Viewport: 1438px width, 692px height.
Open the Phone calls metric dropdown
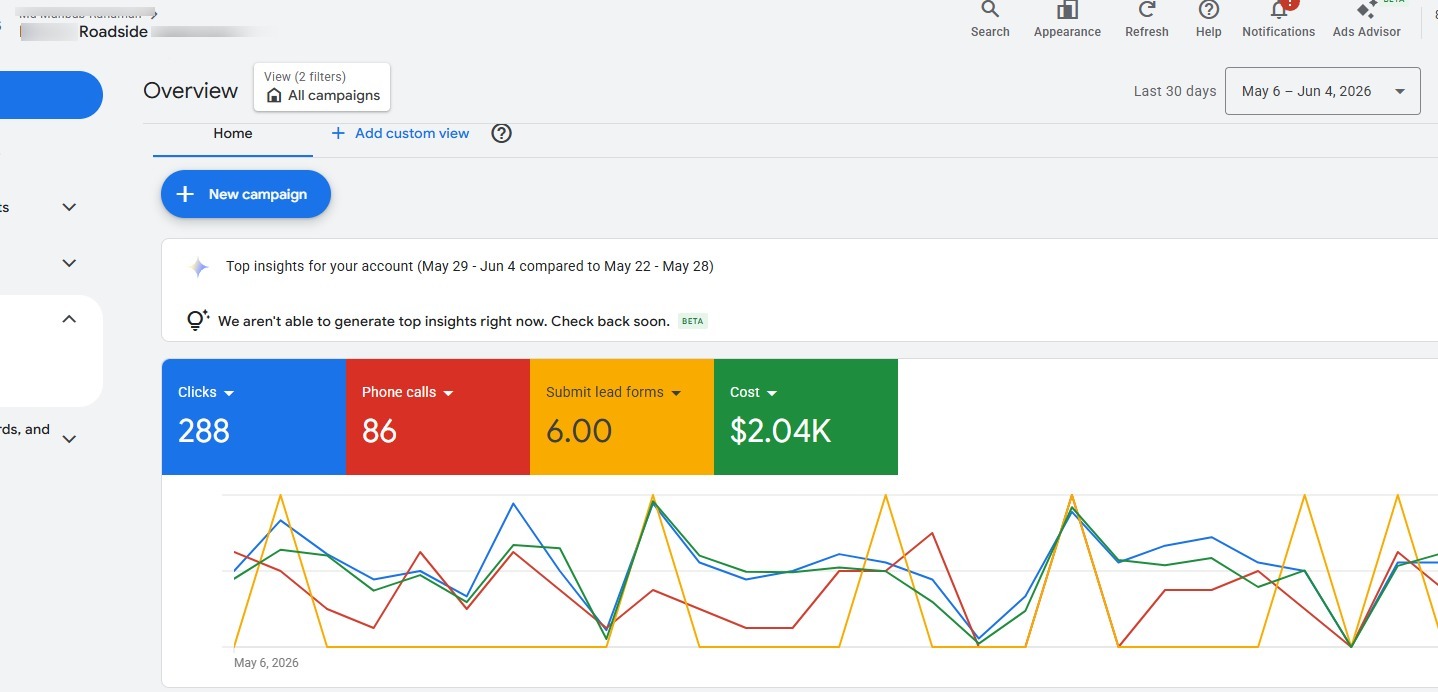click(448, 393)
